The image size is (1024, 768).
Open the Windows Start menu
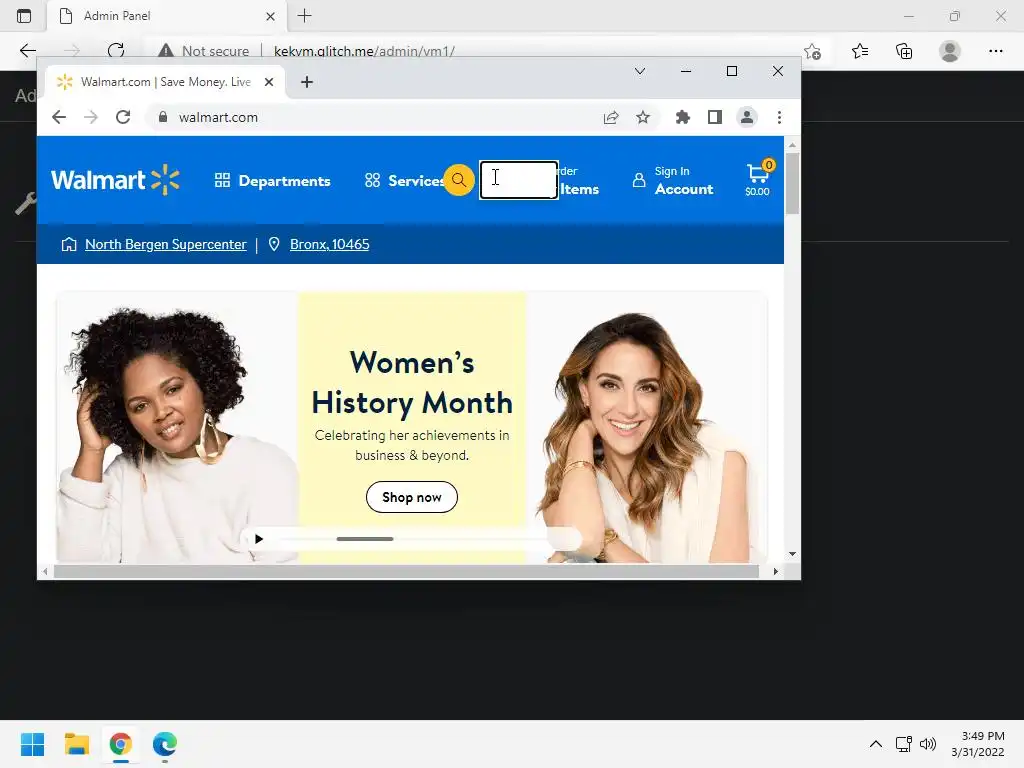pyautogui.click(x=32, y=744)
